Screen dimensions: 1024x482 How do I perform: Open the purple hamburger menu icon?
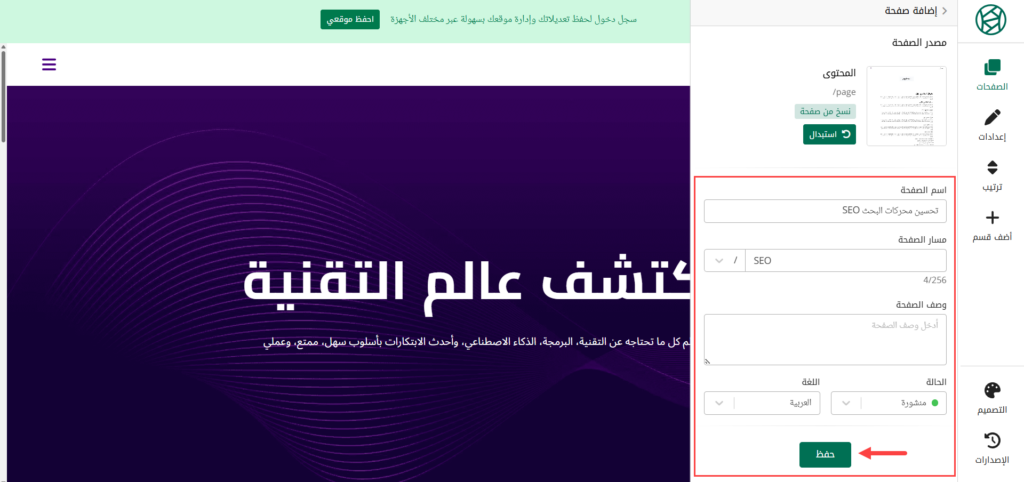click(49, 65)
